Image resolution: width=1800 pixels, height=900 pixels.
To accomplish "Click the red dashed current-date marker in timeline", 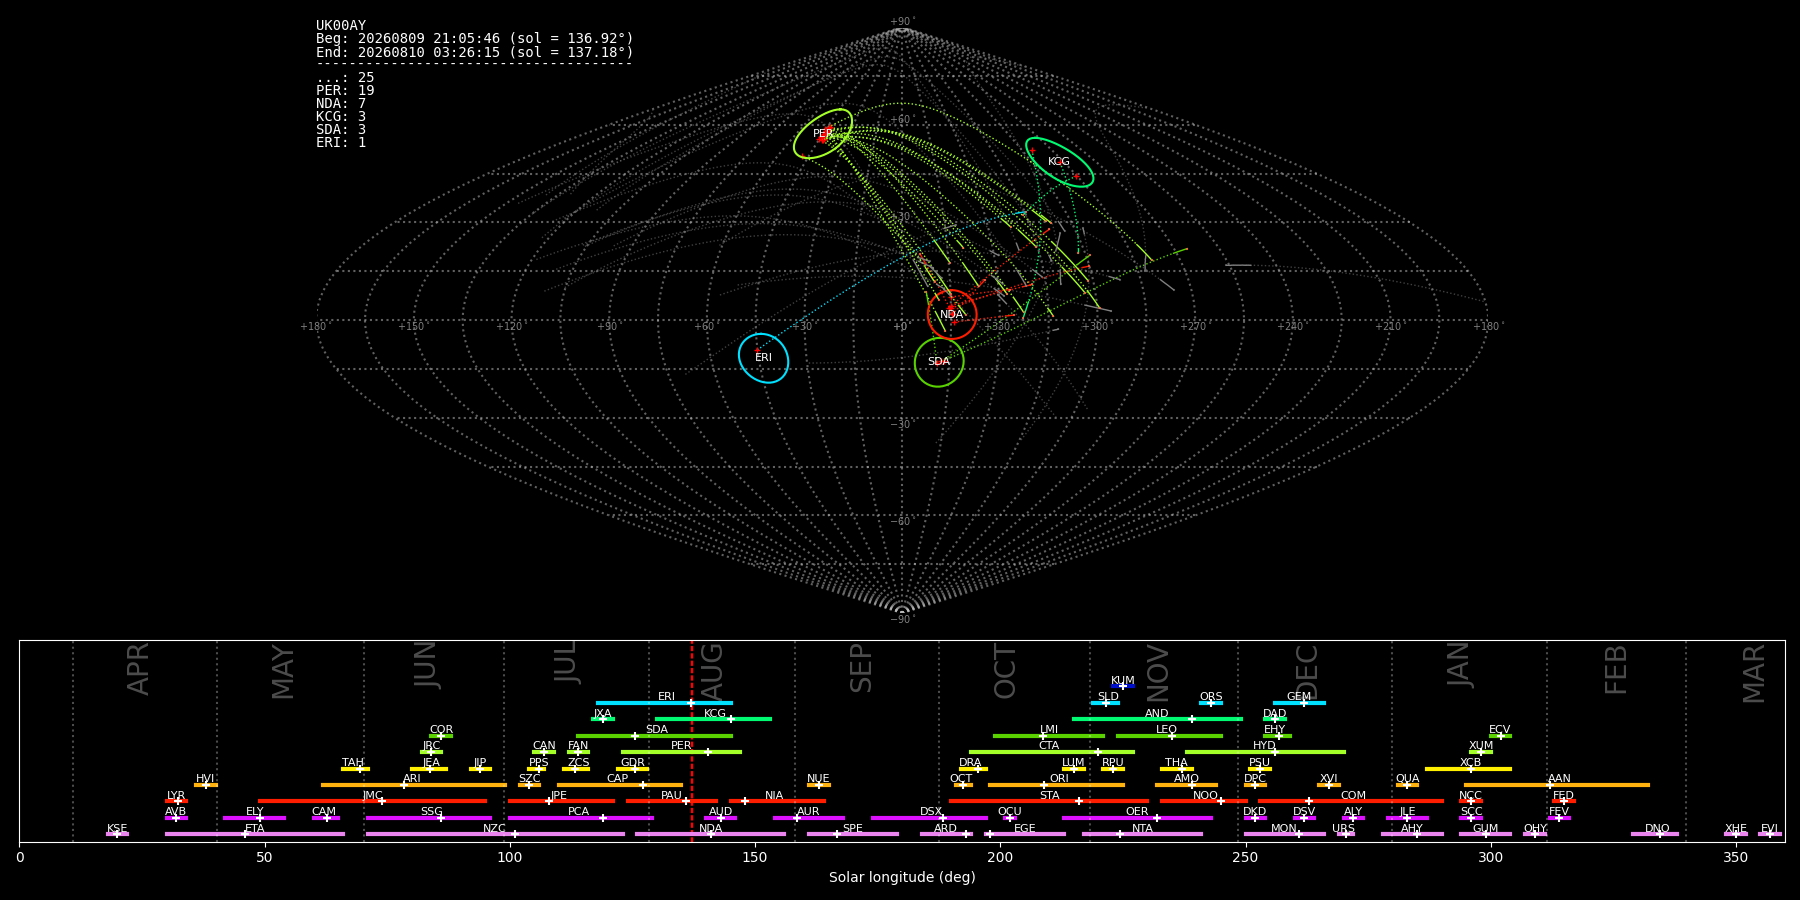I will [692, 740].
